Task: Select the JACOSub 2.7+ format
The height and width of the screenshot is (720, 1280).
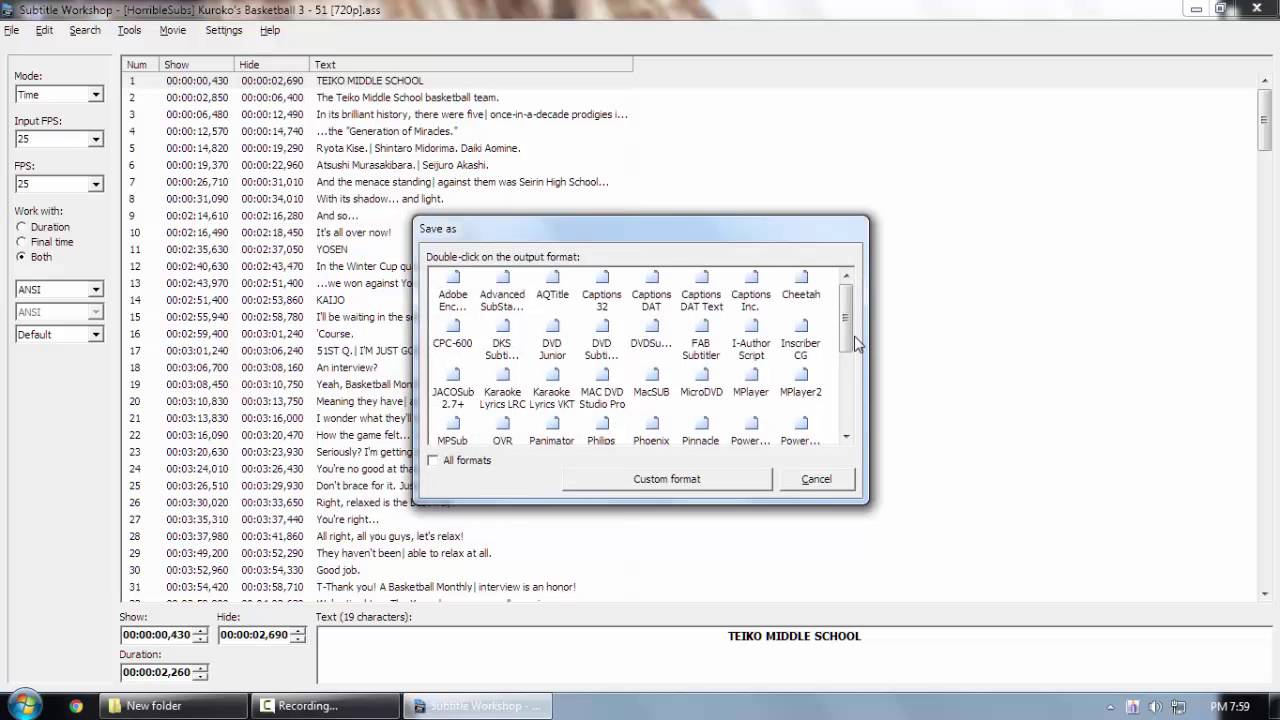Action: (x=453, y=389)
